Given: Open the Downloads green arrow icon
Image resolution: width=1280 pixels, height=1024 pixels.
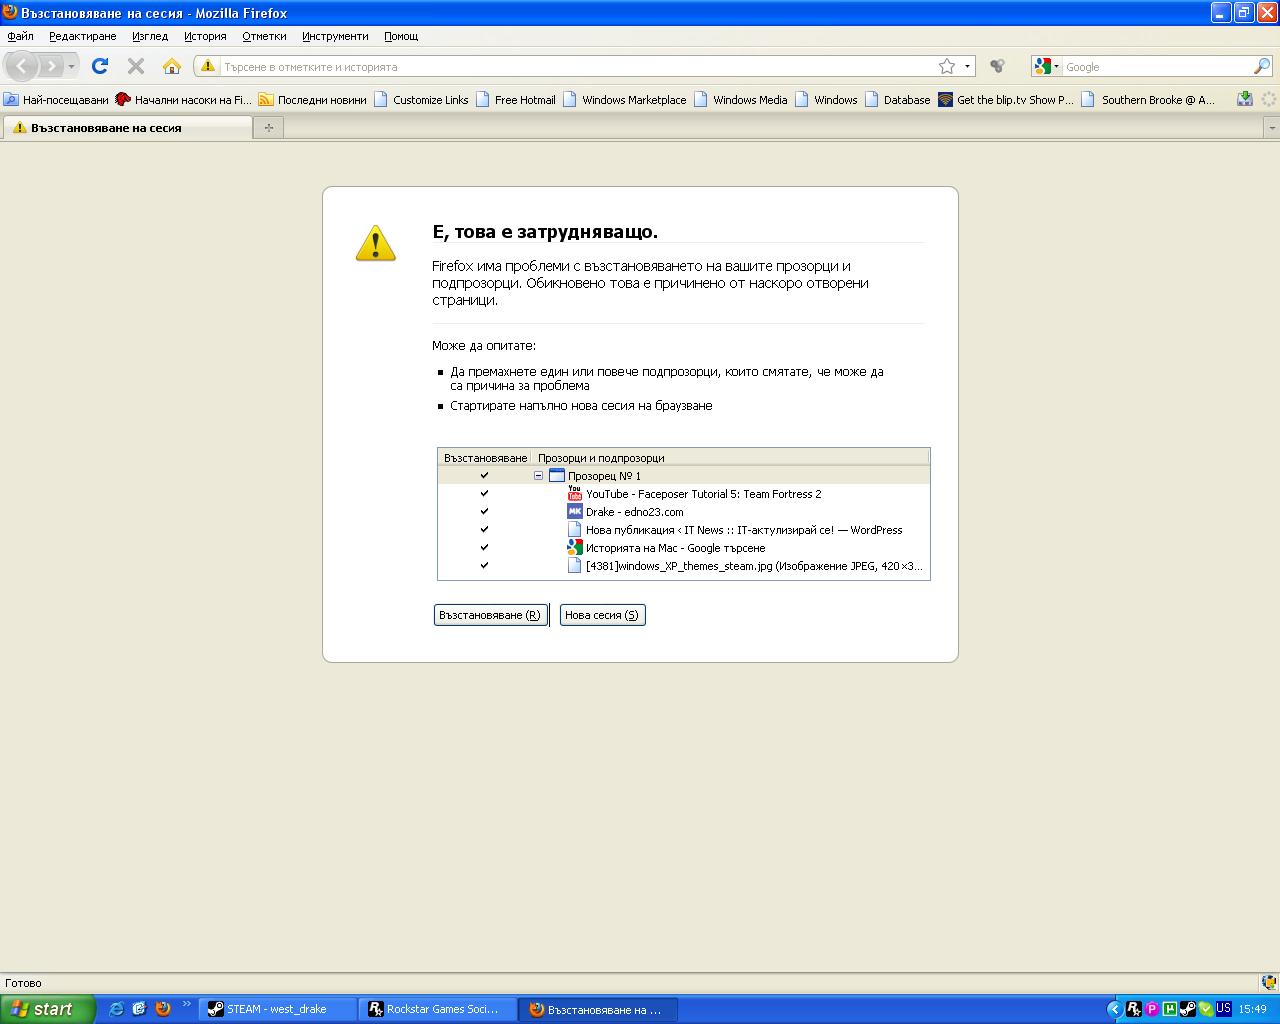Looking at the screenshot, I should click(x=1245, y=98).
